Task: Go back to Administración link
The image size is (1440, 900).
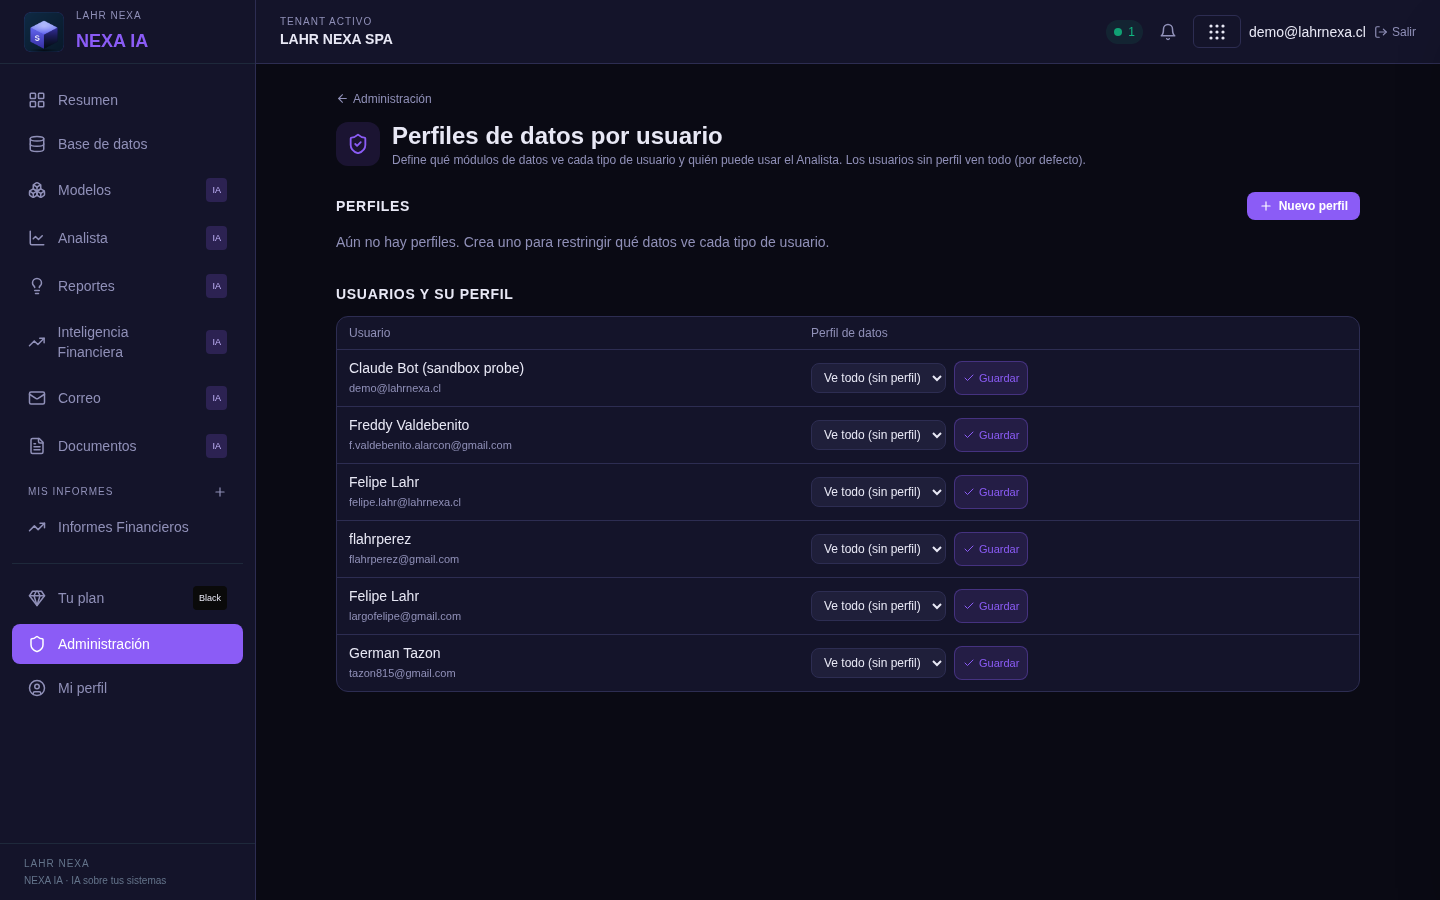Action: point(384,99)
